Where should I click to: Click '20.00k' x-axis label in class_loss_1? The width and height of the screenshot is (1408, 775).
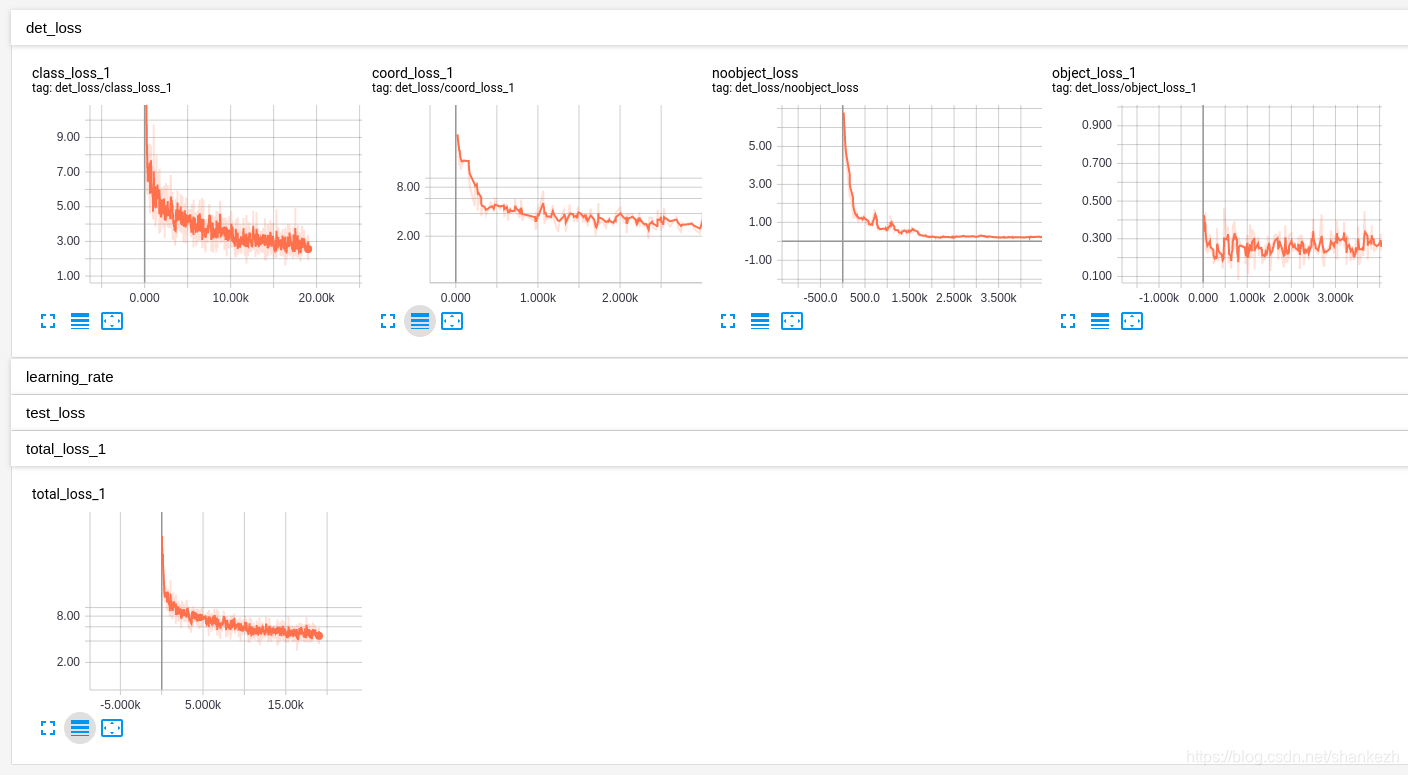click(317, 298)
